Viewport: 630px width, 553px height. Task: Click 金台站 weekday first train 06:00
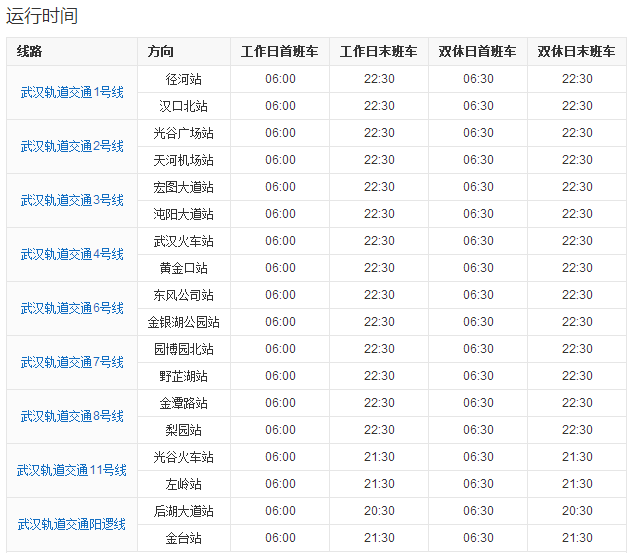coord(280,538)
